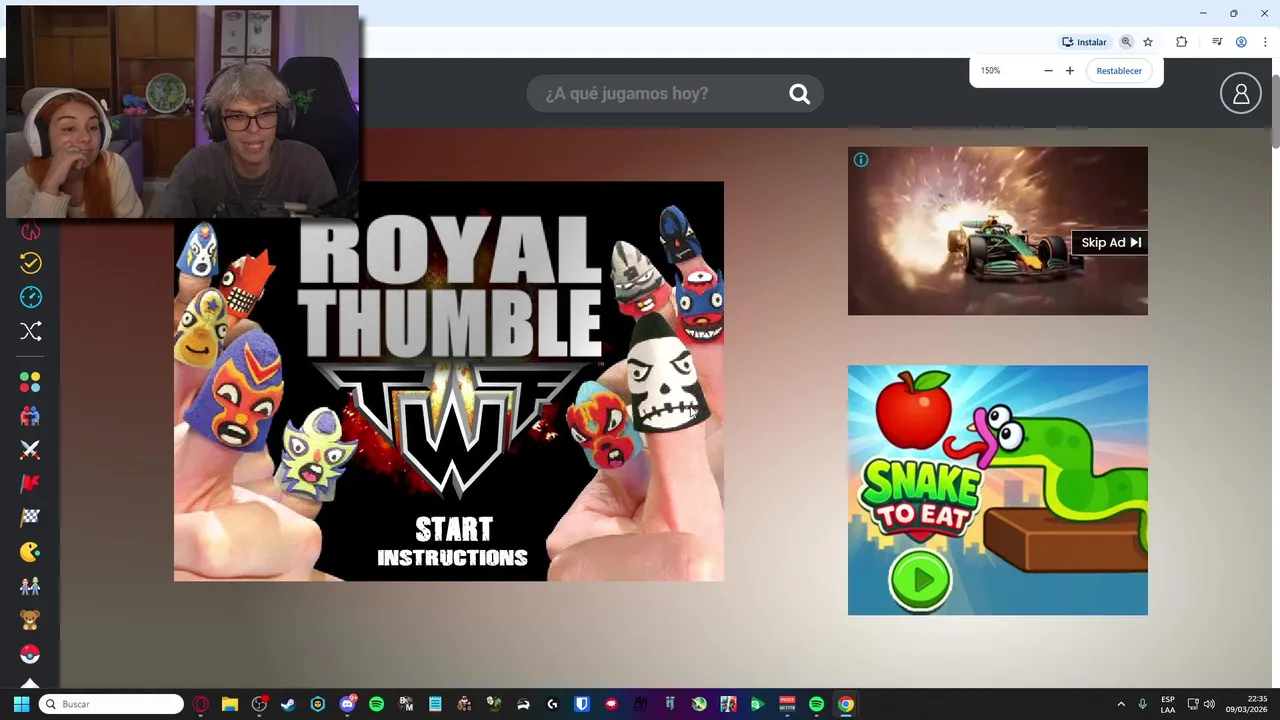Open the two-player arm-wrestling category icon
Image resolution: width=1280 pixels, height=720 pixels.
pos(30,417)
